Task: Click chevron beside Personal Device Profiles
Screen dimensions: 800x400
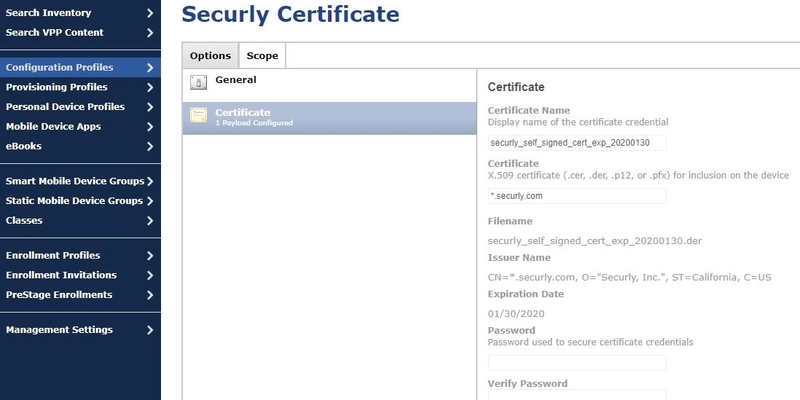Action: pos(150,107)
